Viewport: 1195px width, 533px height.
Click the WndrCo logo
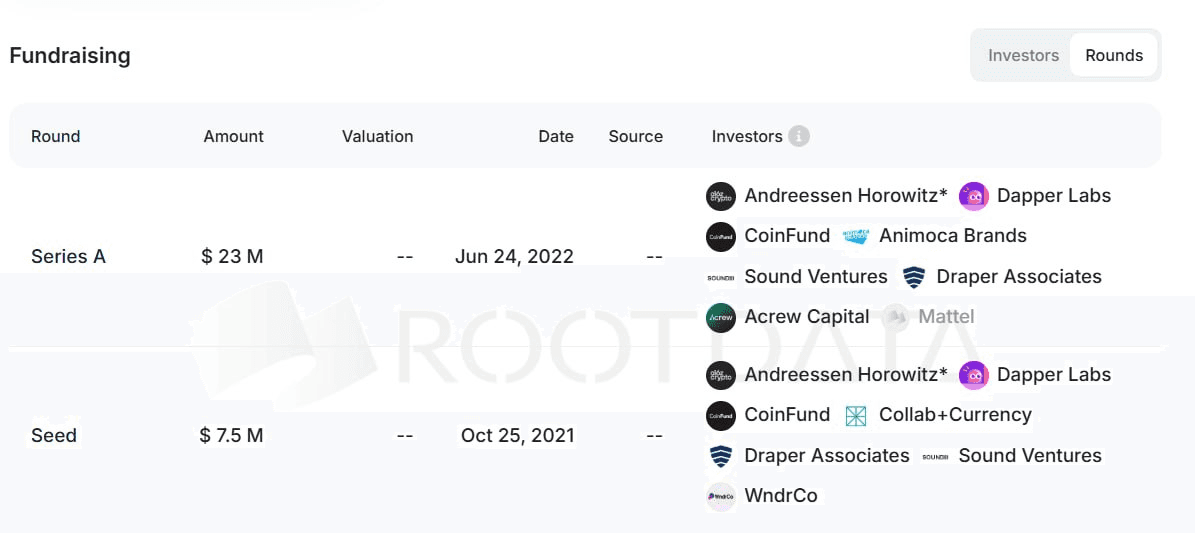(720, 496)
